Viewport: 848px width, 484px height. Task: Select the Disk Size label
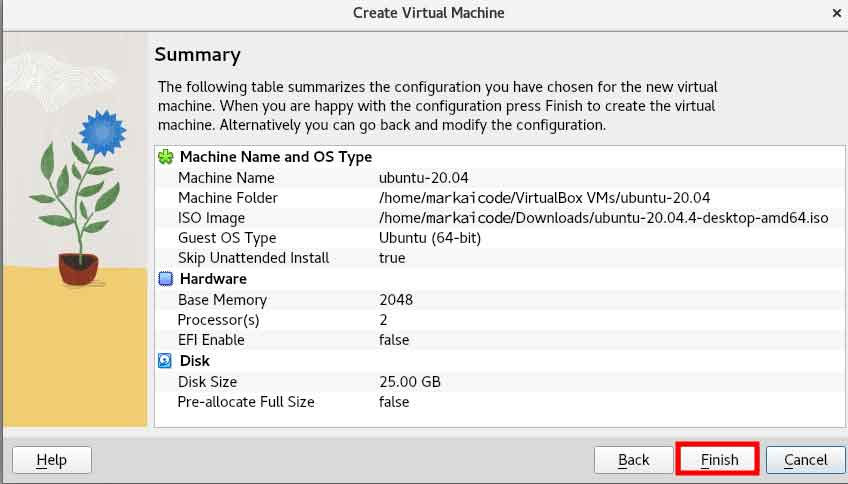point(208,382)
